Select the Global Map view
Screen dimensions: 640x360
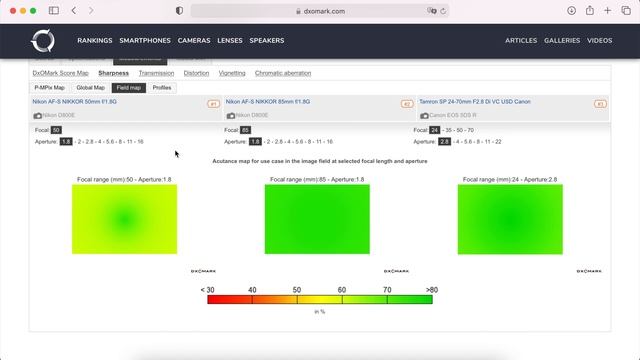coord(91,88)
